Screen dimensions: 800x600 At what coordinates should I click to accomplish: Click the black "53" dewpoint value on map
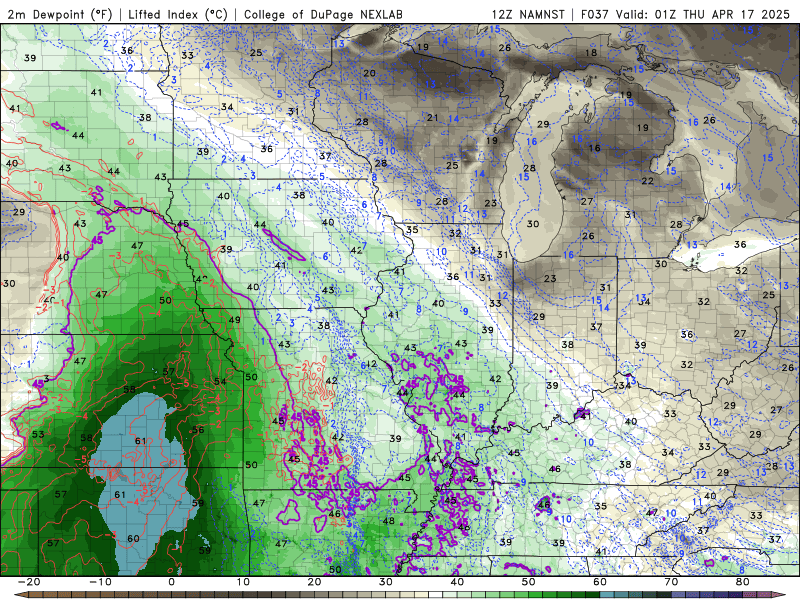38,435
